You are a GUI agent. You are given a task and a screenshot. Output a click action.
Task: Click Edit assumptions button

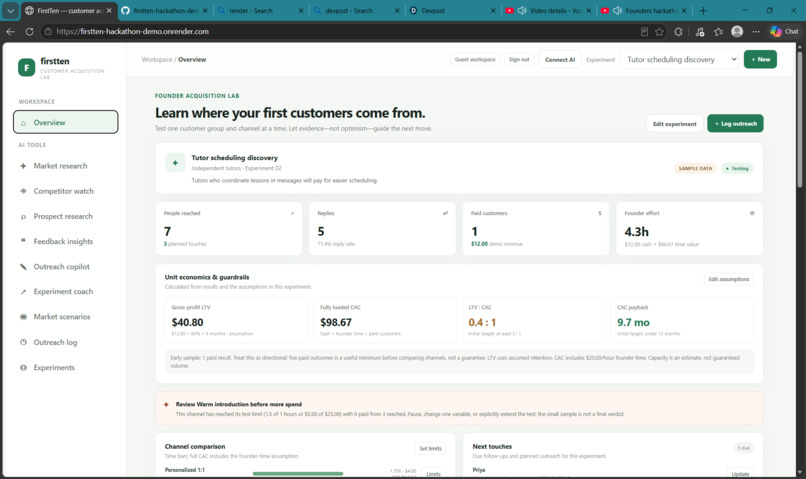(x=728, y=279)
